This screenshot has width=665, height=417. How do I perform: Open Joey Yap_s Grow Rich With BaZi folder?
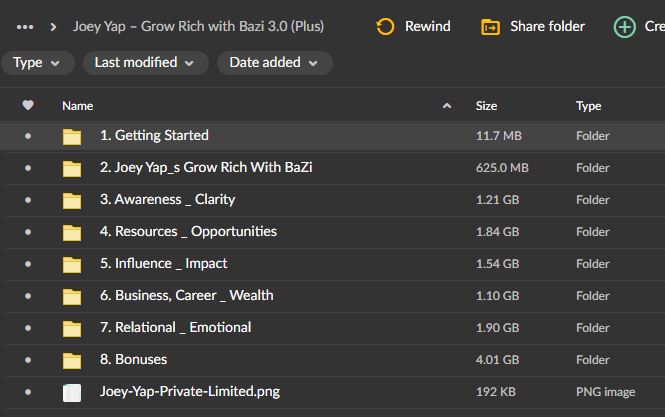coord(206,167)
